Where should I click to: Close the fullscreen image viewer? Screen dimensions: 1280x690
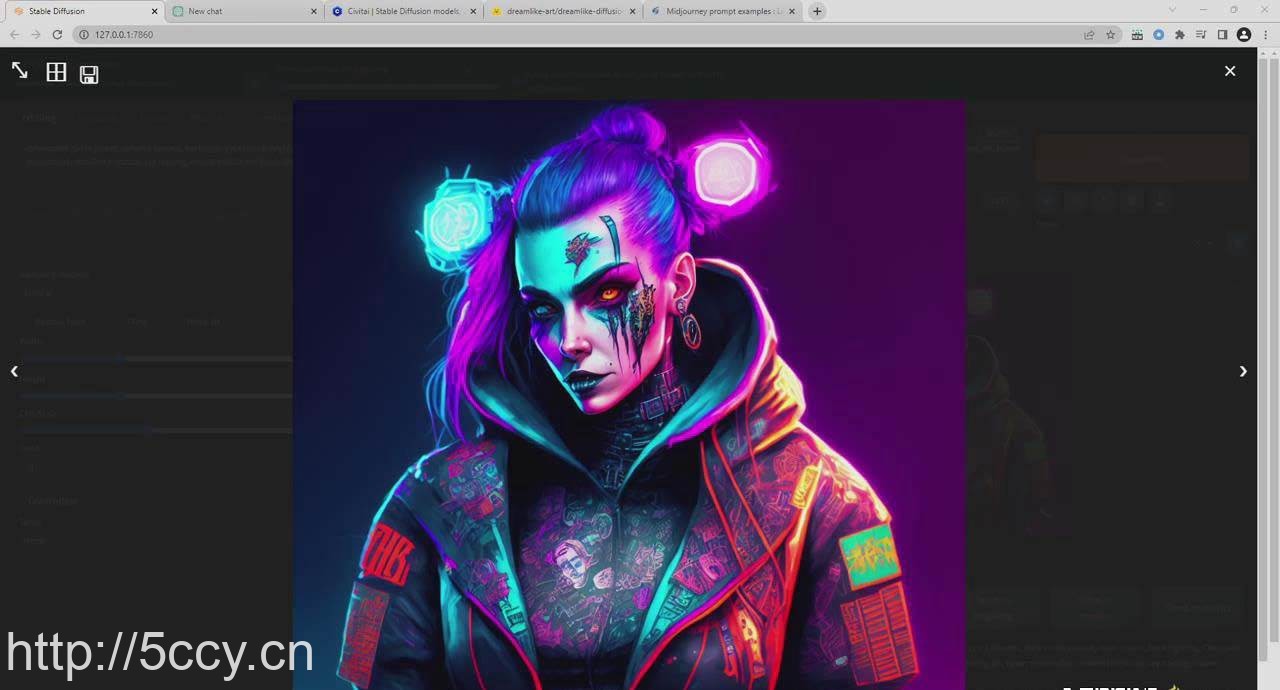1230,71
